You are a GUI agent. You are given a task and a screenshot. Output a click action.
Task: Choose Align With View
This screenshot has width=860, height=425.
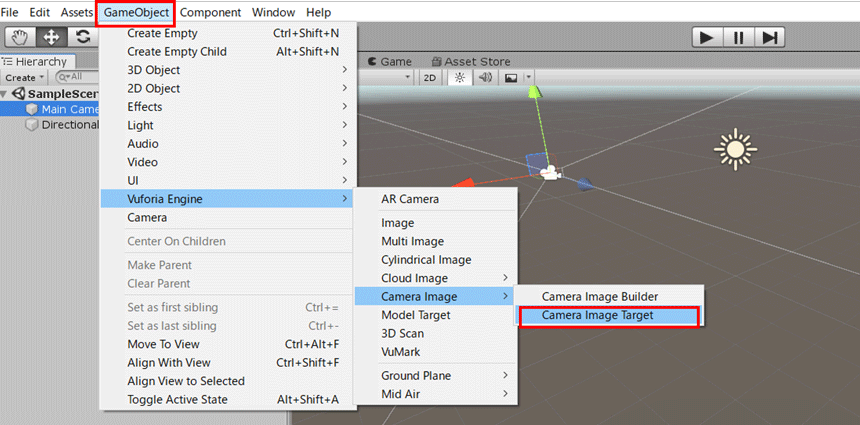(229, 362)
